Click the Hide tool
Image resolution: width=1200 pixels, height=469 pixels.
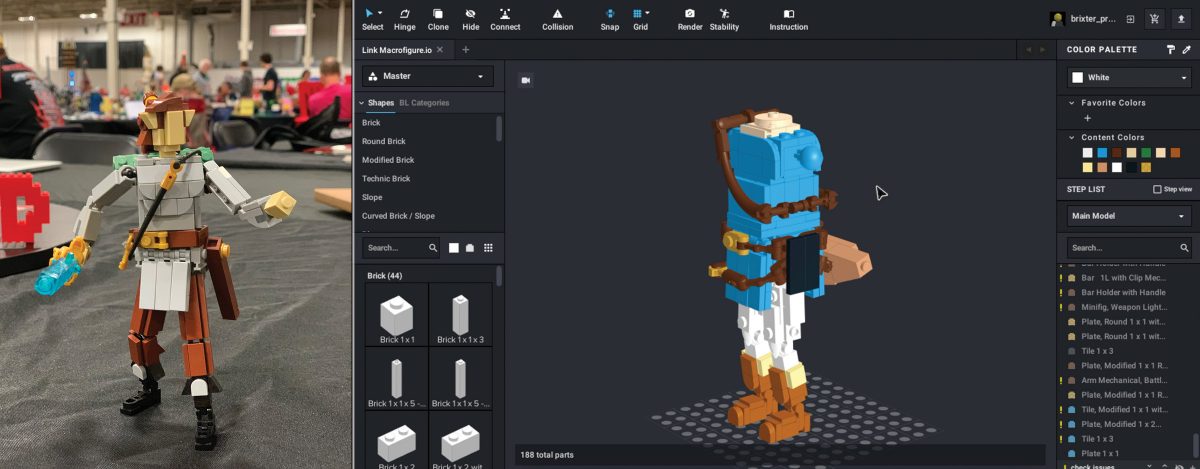coord(471,19)
